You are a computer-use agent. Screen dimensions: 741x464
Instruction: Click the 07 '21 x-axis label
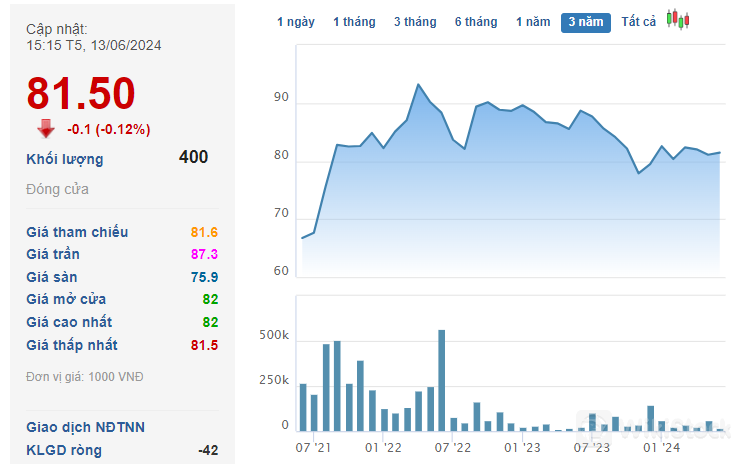pyautogui.click(x=314, y=447)
